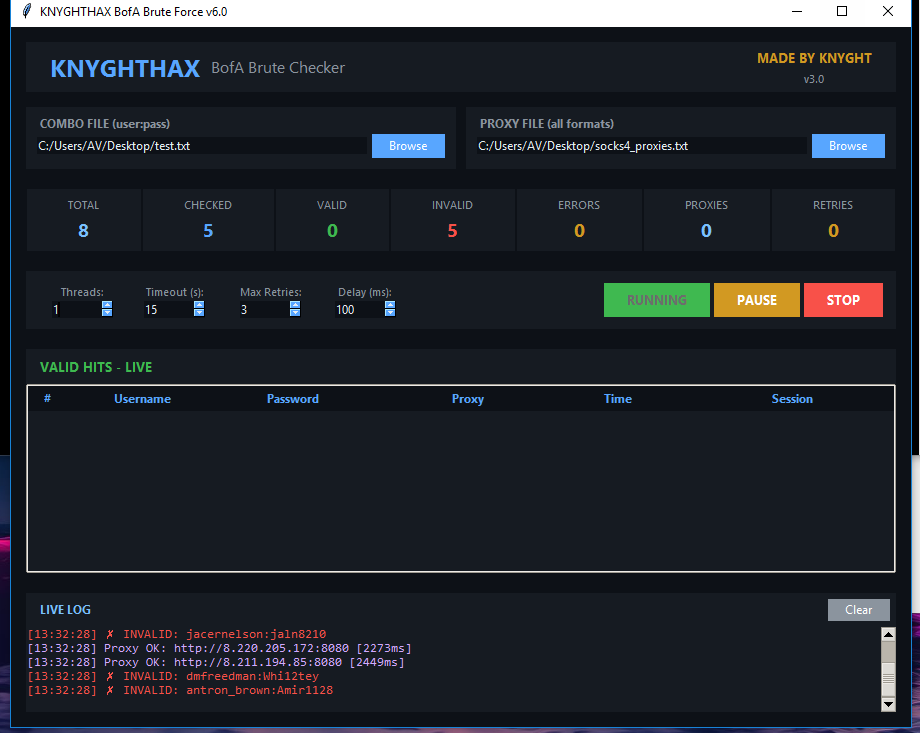
Task: Decrease the Threads value with down arrow
Action: pos(107,313)
